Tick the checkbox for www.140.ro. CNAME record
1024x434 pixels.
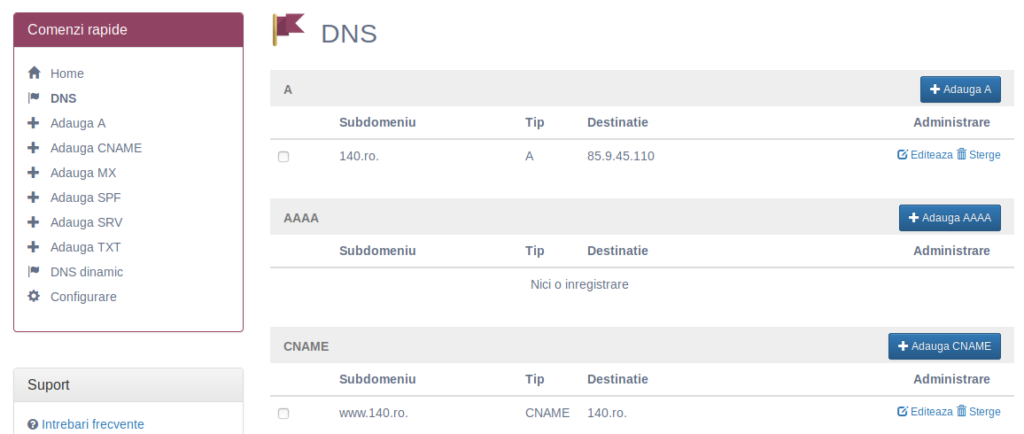coord(283,413)
